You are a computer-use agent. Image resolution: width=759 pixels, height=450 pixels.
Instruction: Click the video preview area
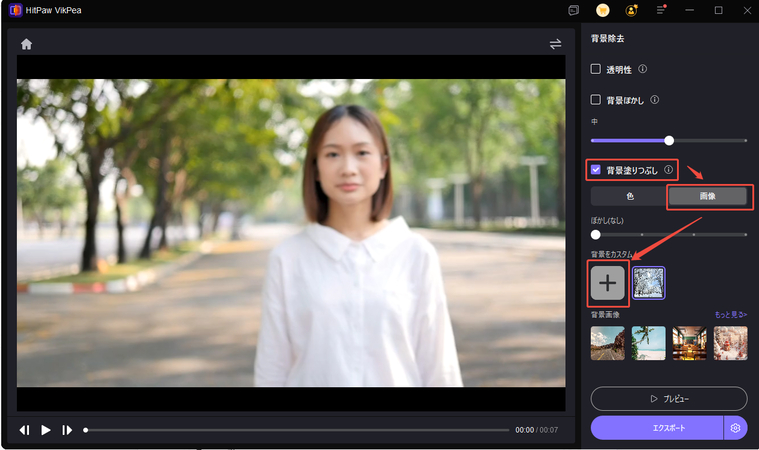291,233
